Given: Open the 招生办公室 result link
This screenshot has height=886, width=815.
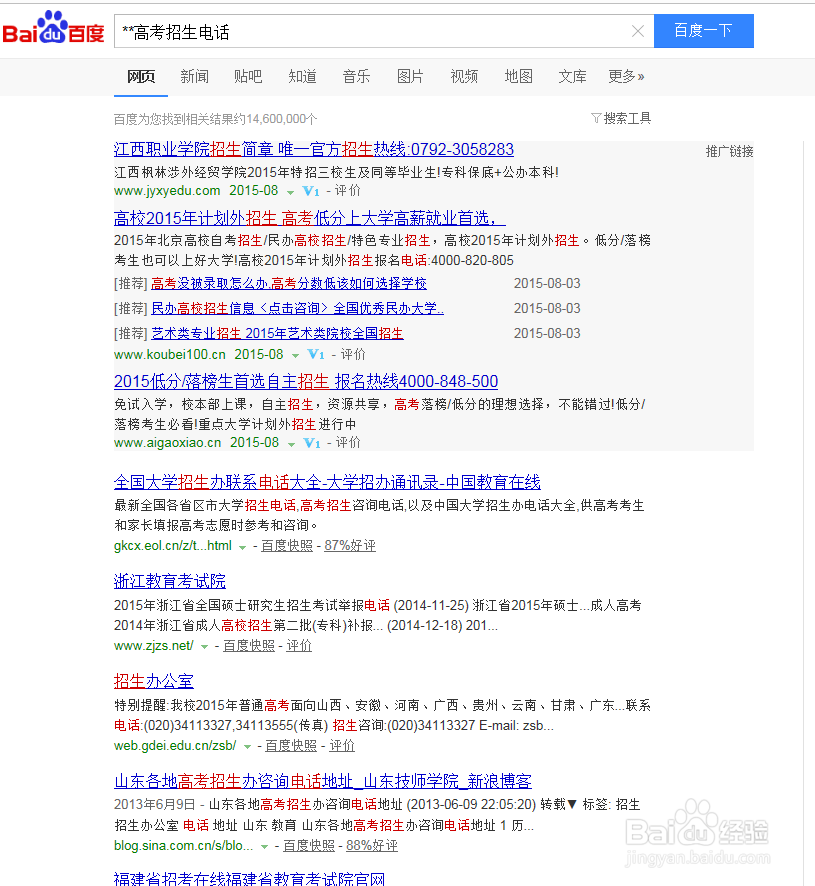Looking at the screenshot, I should 153,681.
